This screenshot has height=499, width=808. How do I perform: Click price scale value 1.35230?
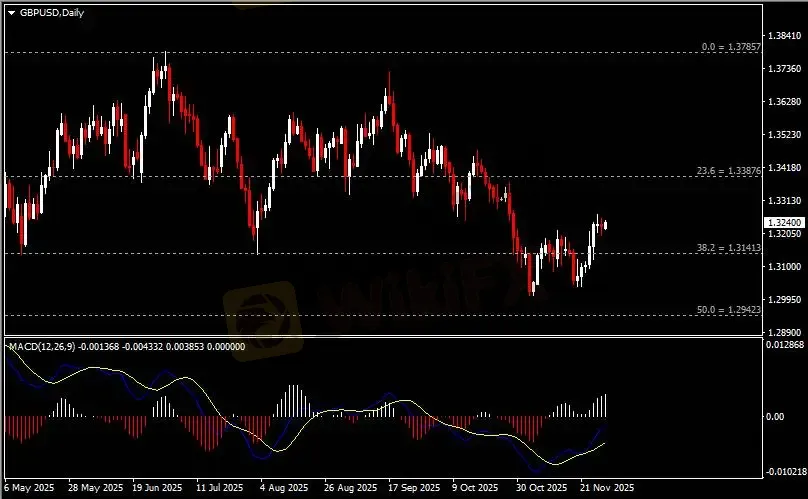click(784, 135)
